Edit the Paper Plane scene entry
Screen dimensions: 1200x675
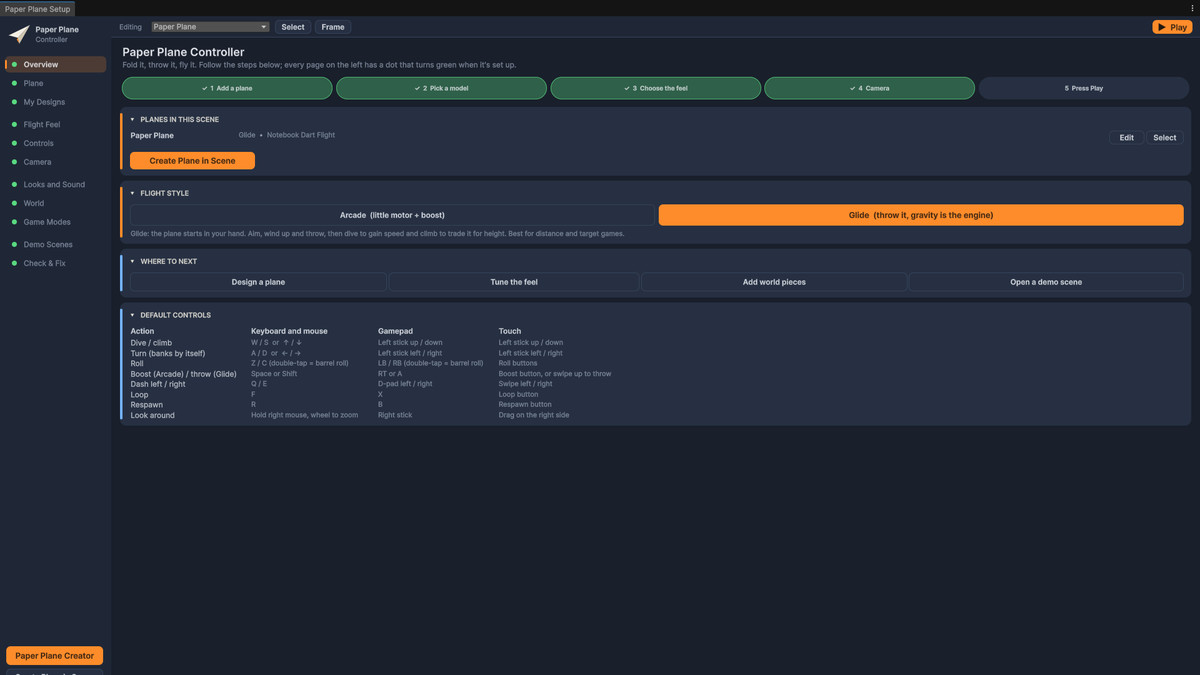(x=1126, y=138)
